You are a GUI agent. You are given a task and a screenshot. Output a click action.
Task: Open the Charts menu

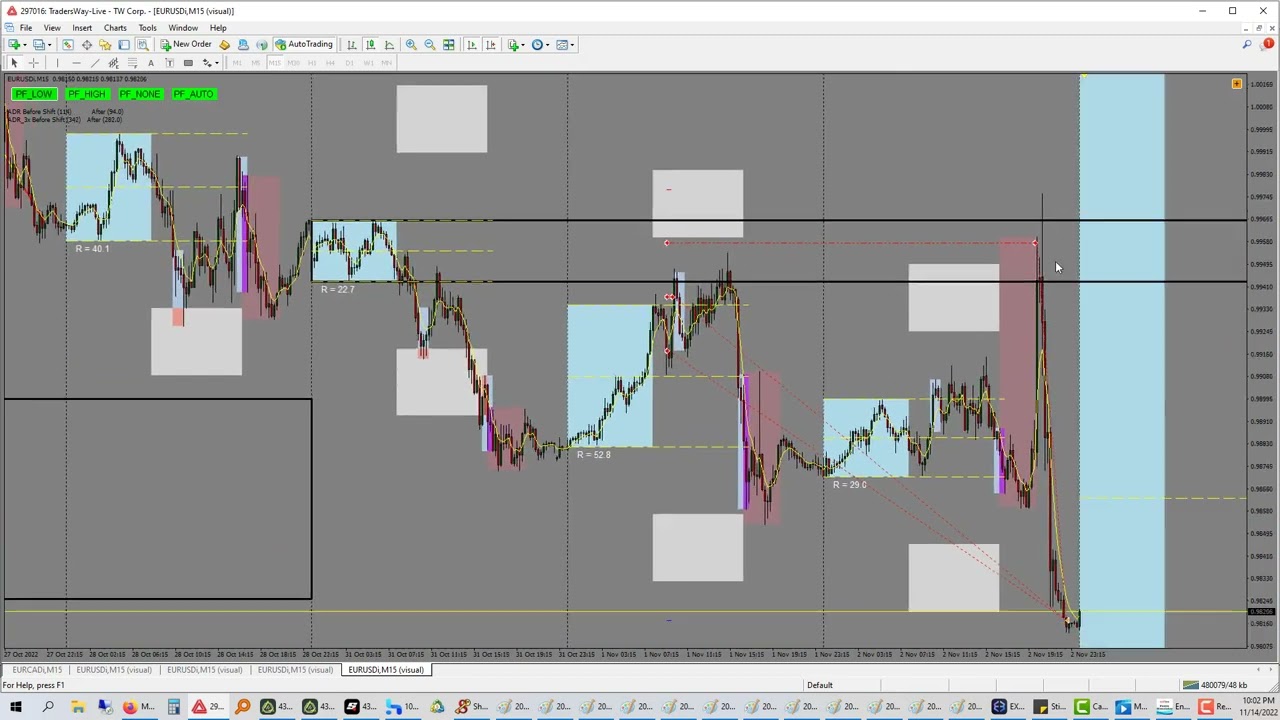click(x=115, y=28)
